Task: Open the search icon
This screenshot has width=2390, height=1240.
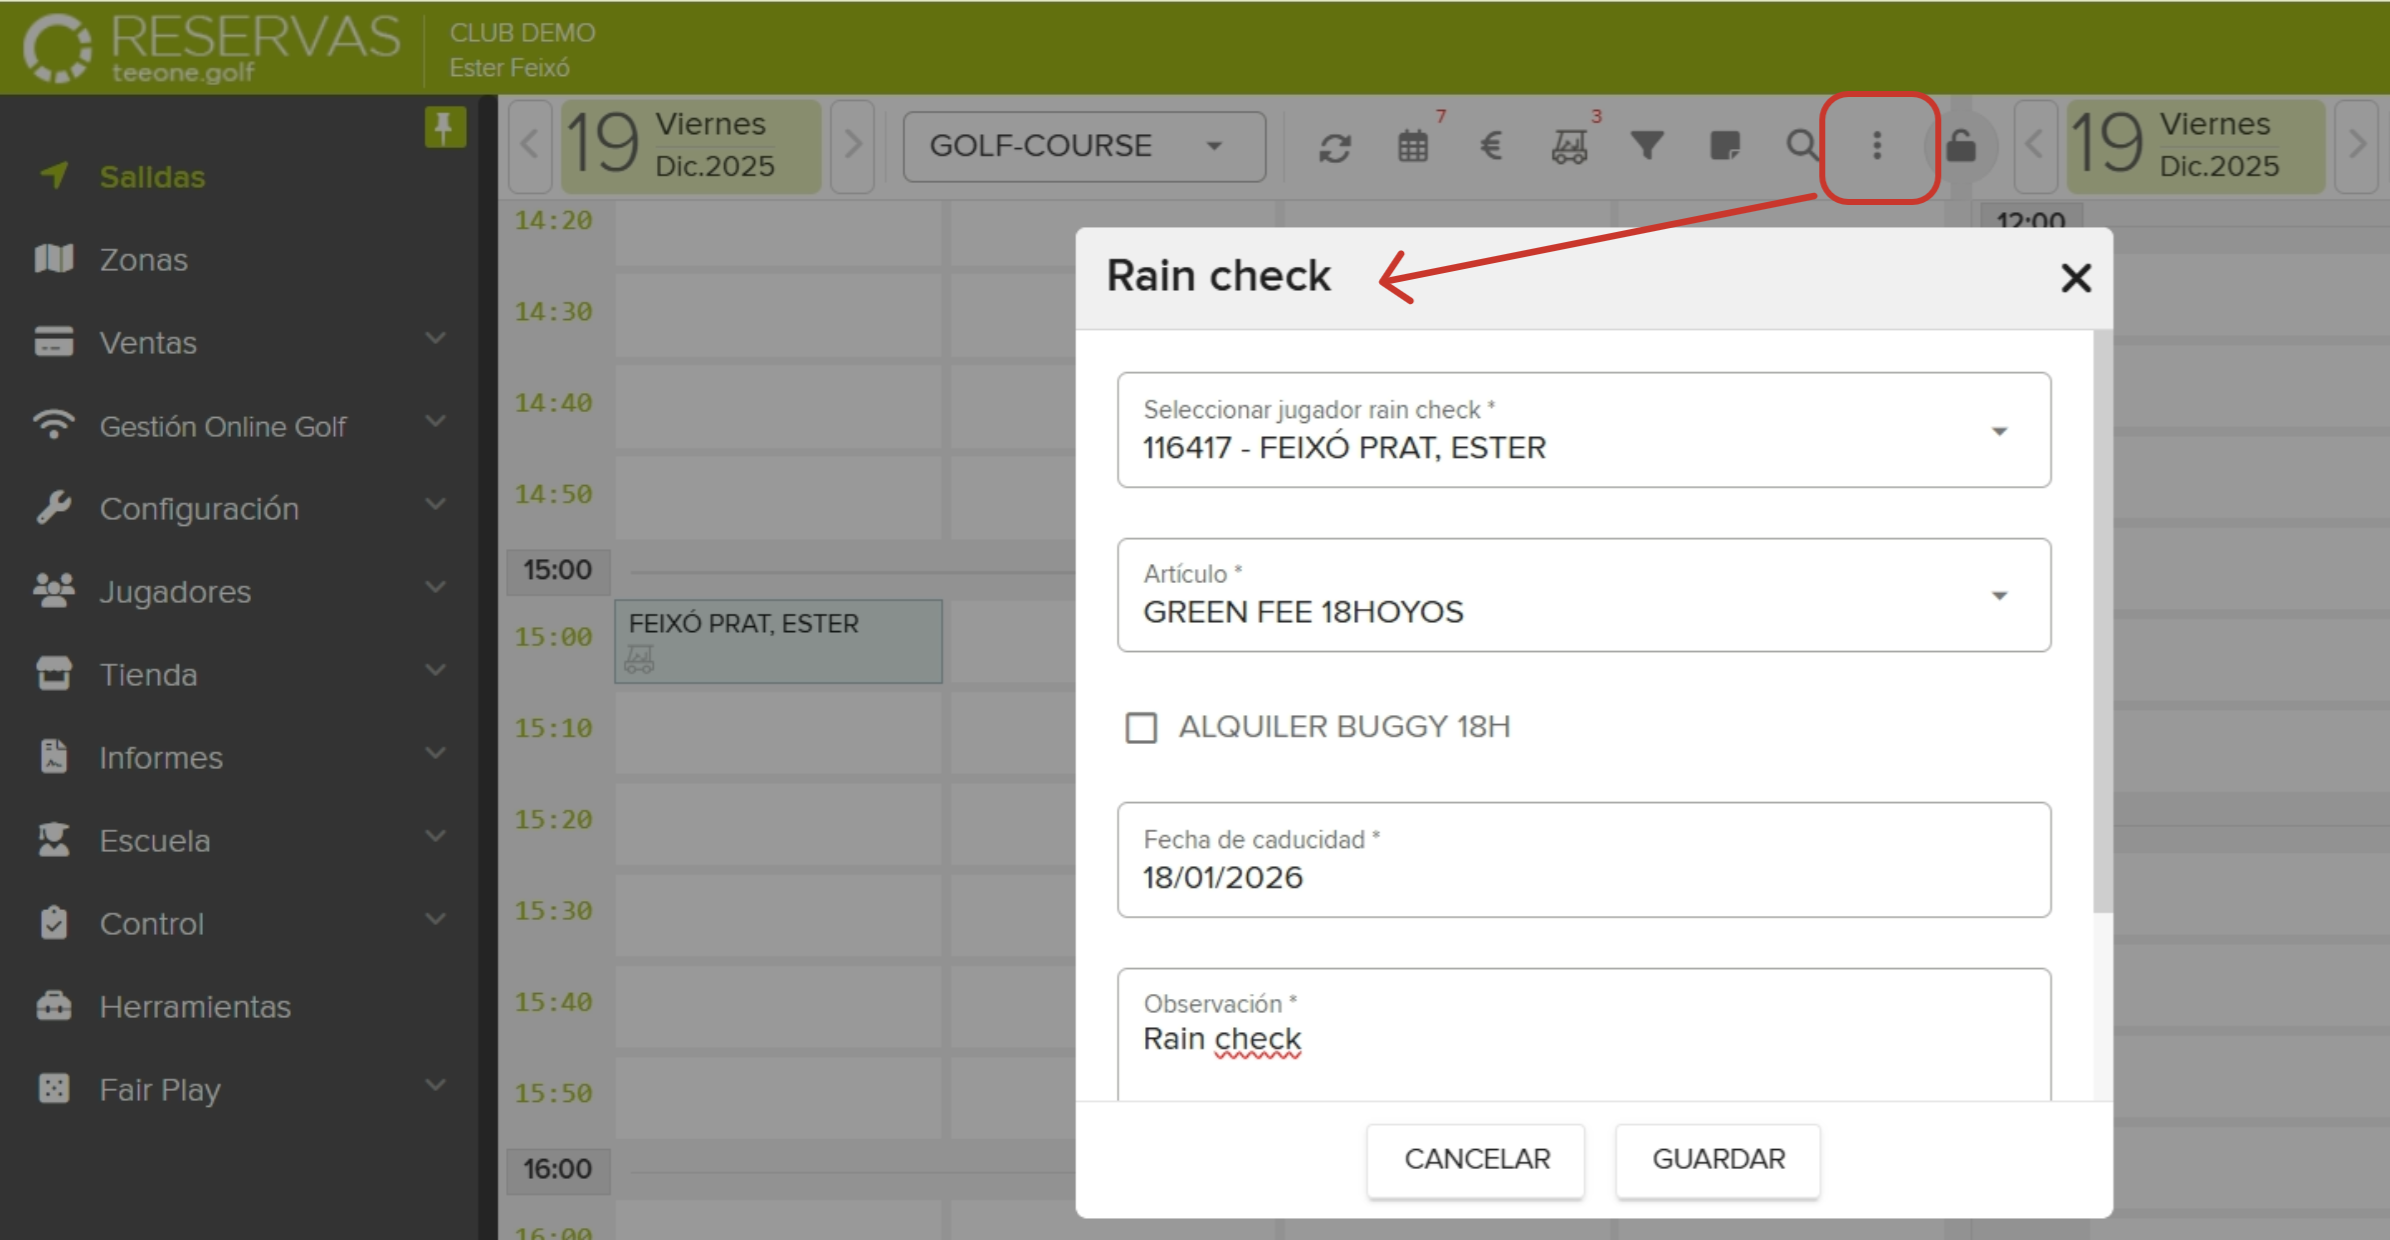Action: point(1802,146)
